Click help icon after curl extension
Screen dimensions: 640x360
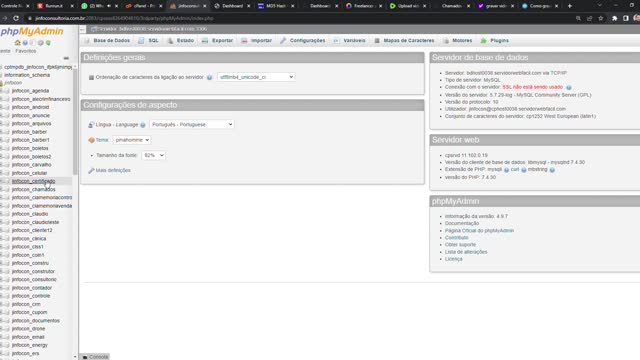pyautogui.click(x=524, y=170)
